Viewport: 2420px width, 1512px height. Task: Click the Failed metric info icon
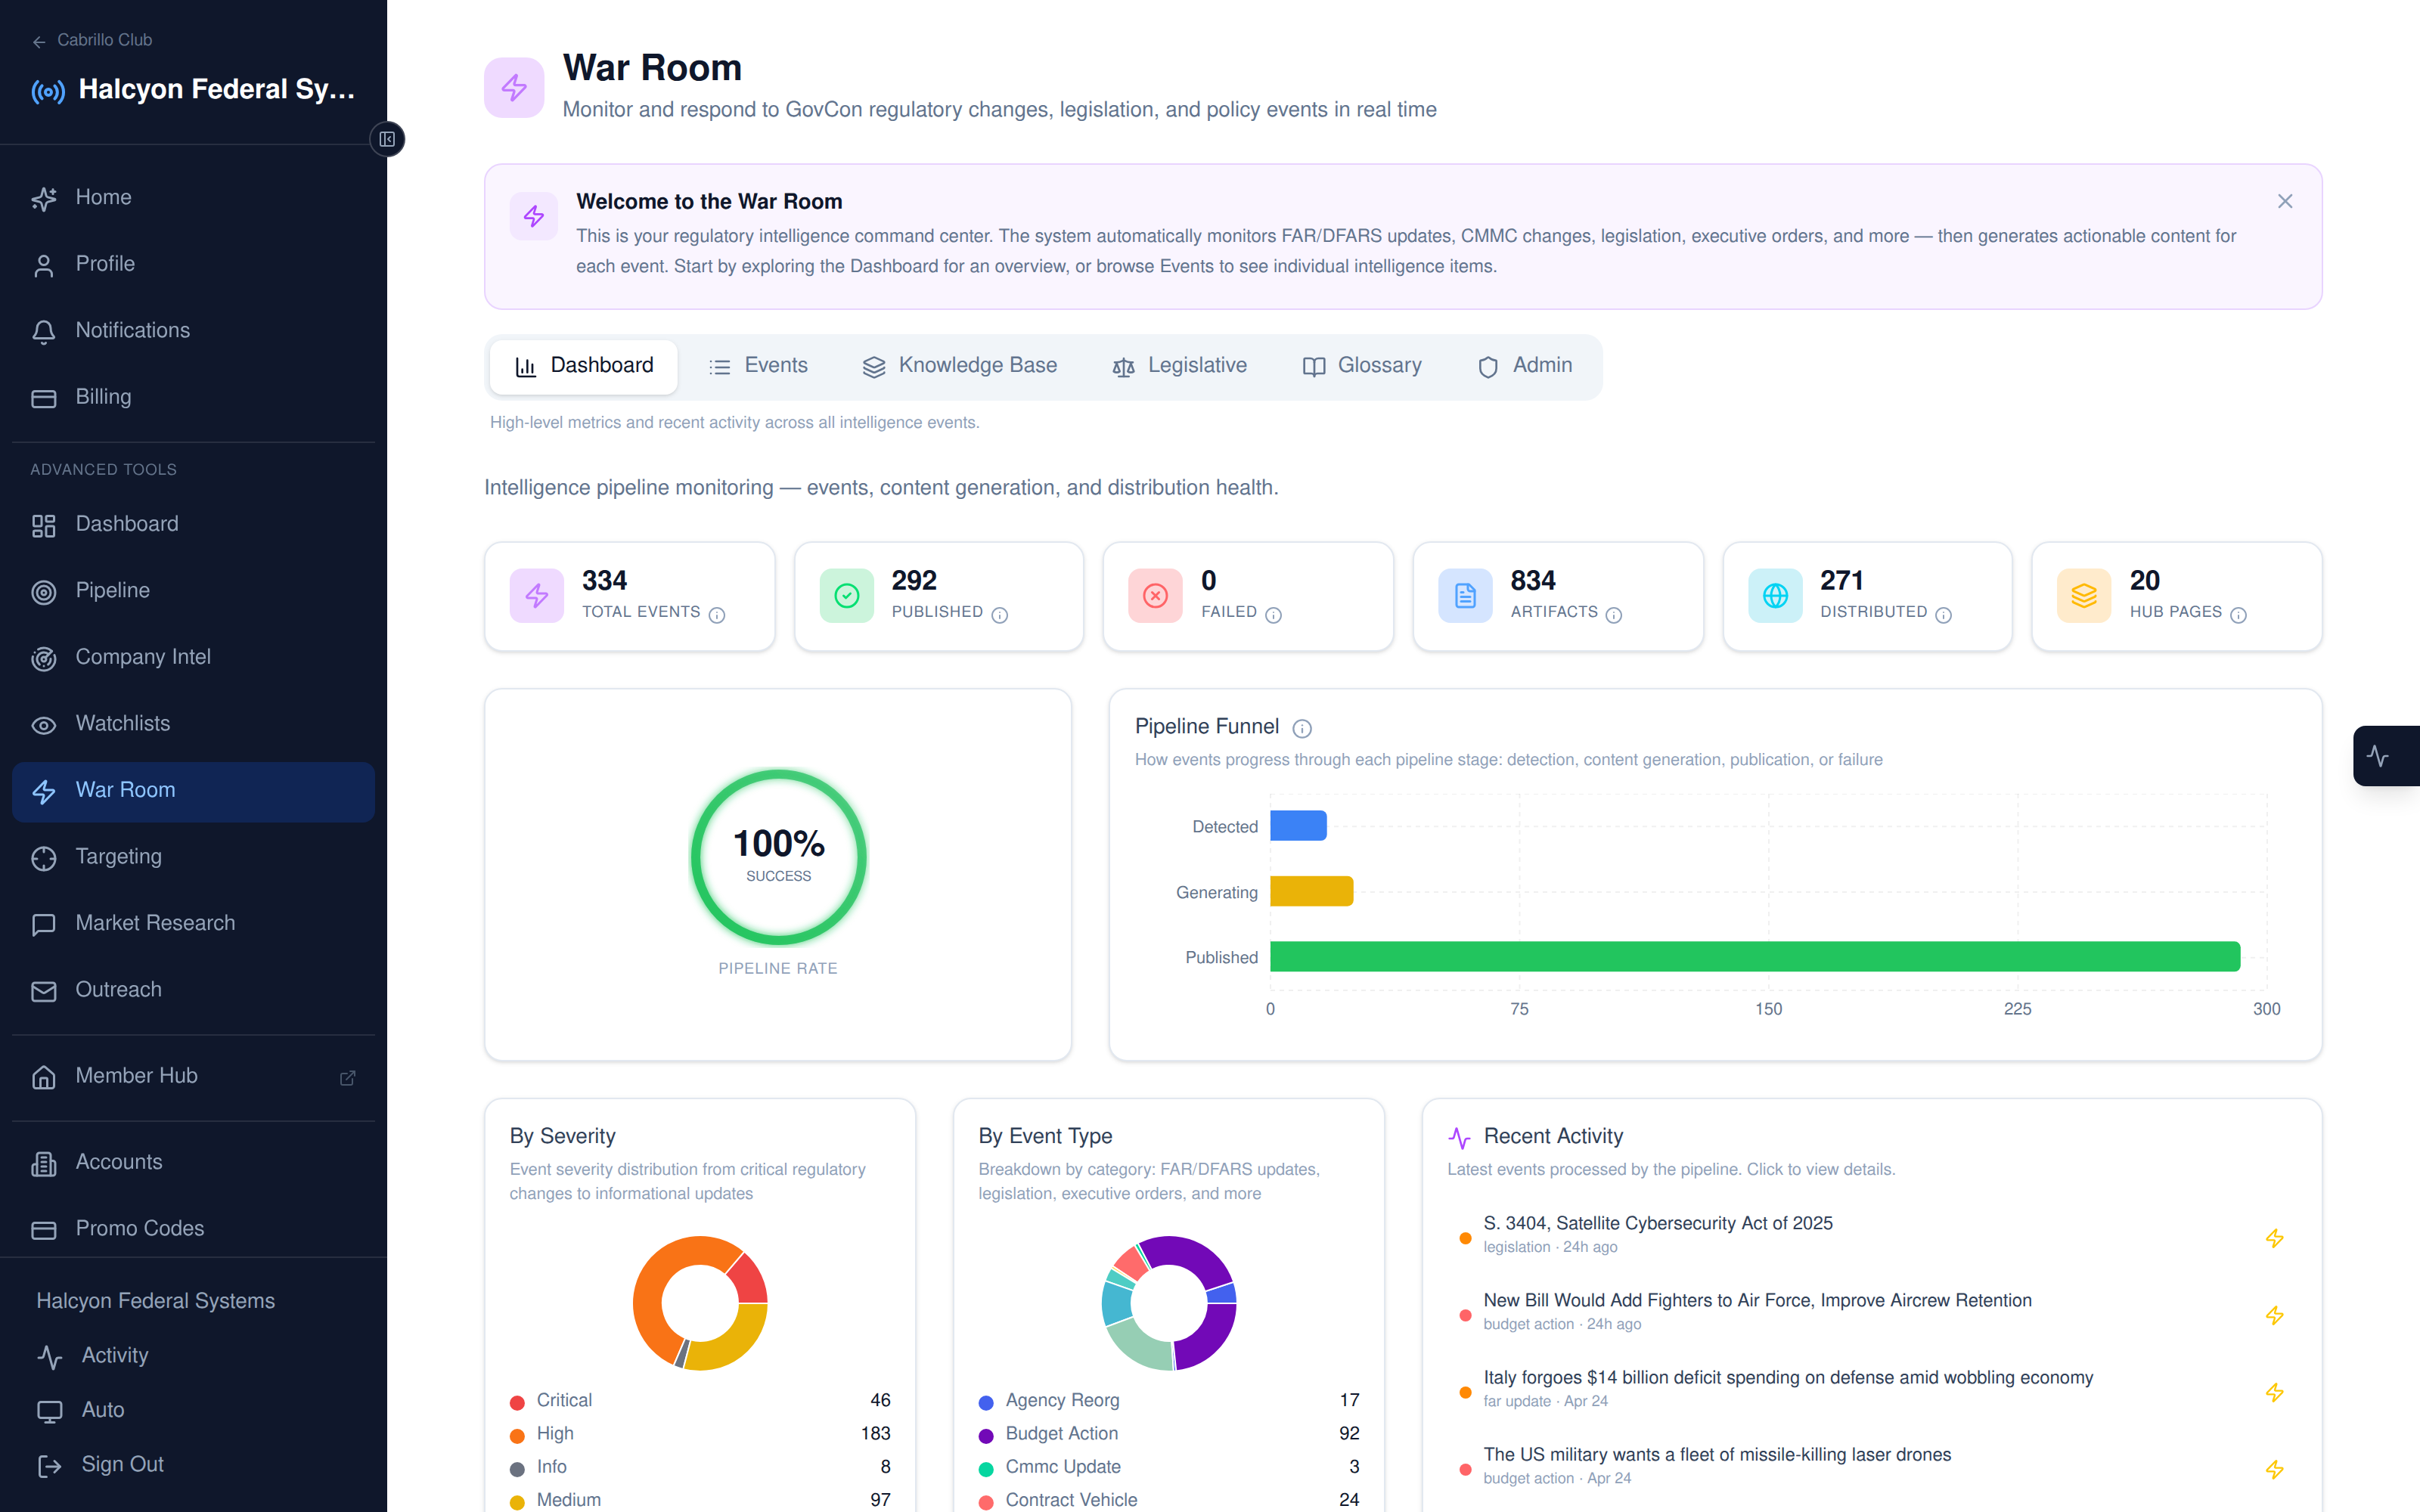1273,614
